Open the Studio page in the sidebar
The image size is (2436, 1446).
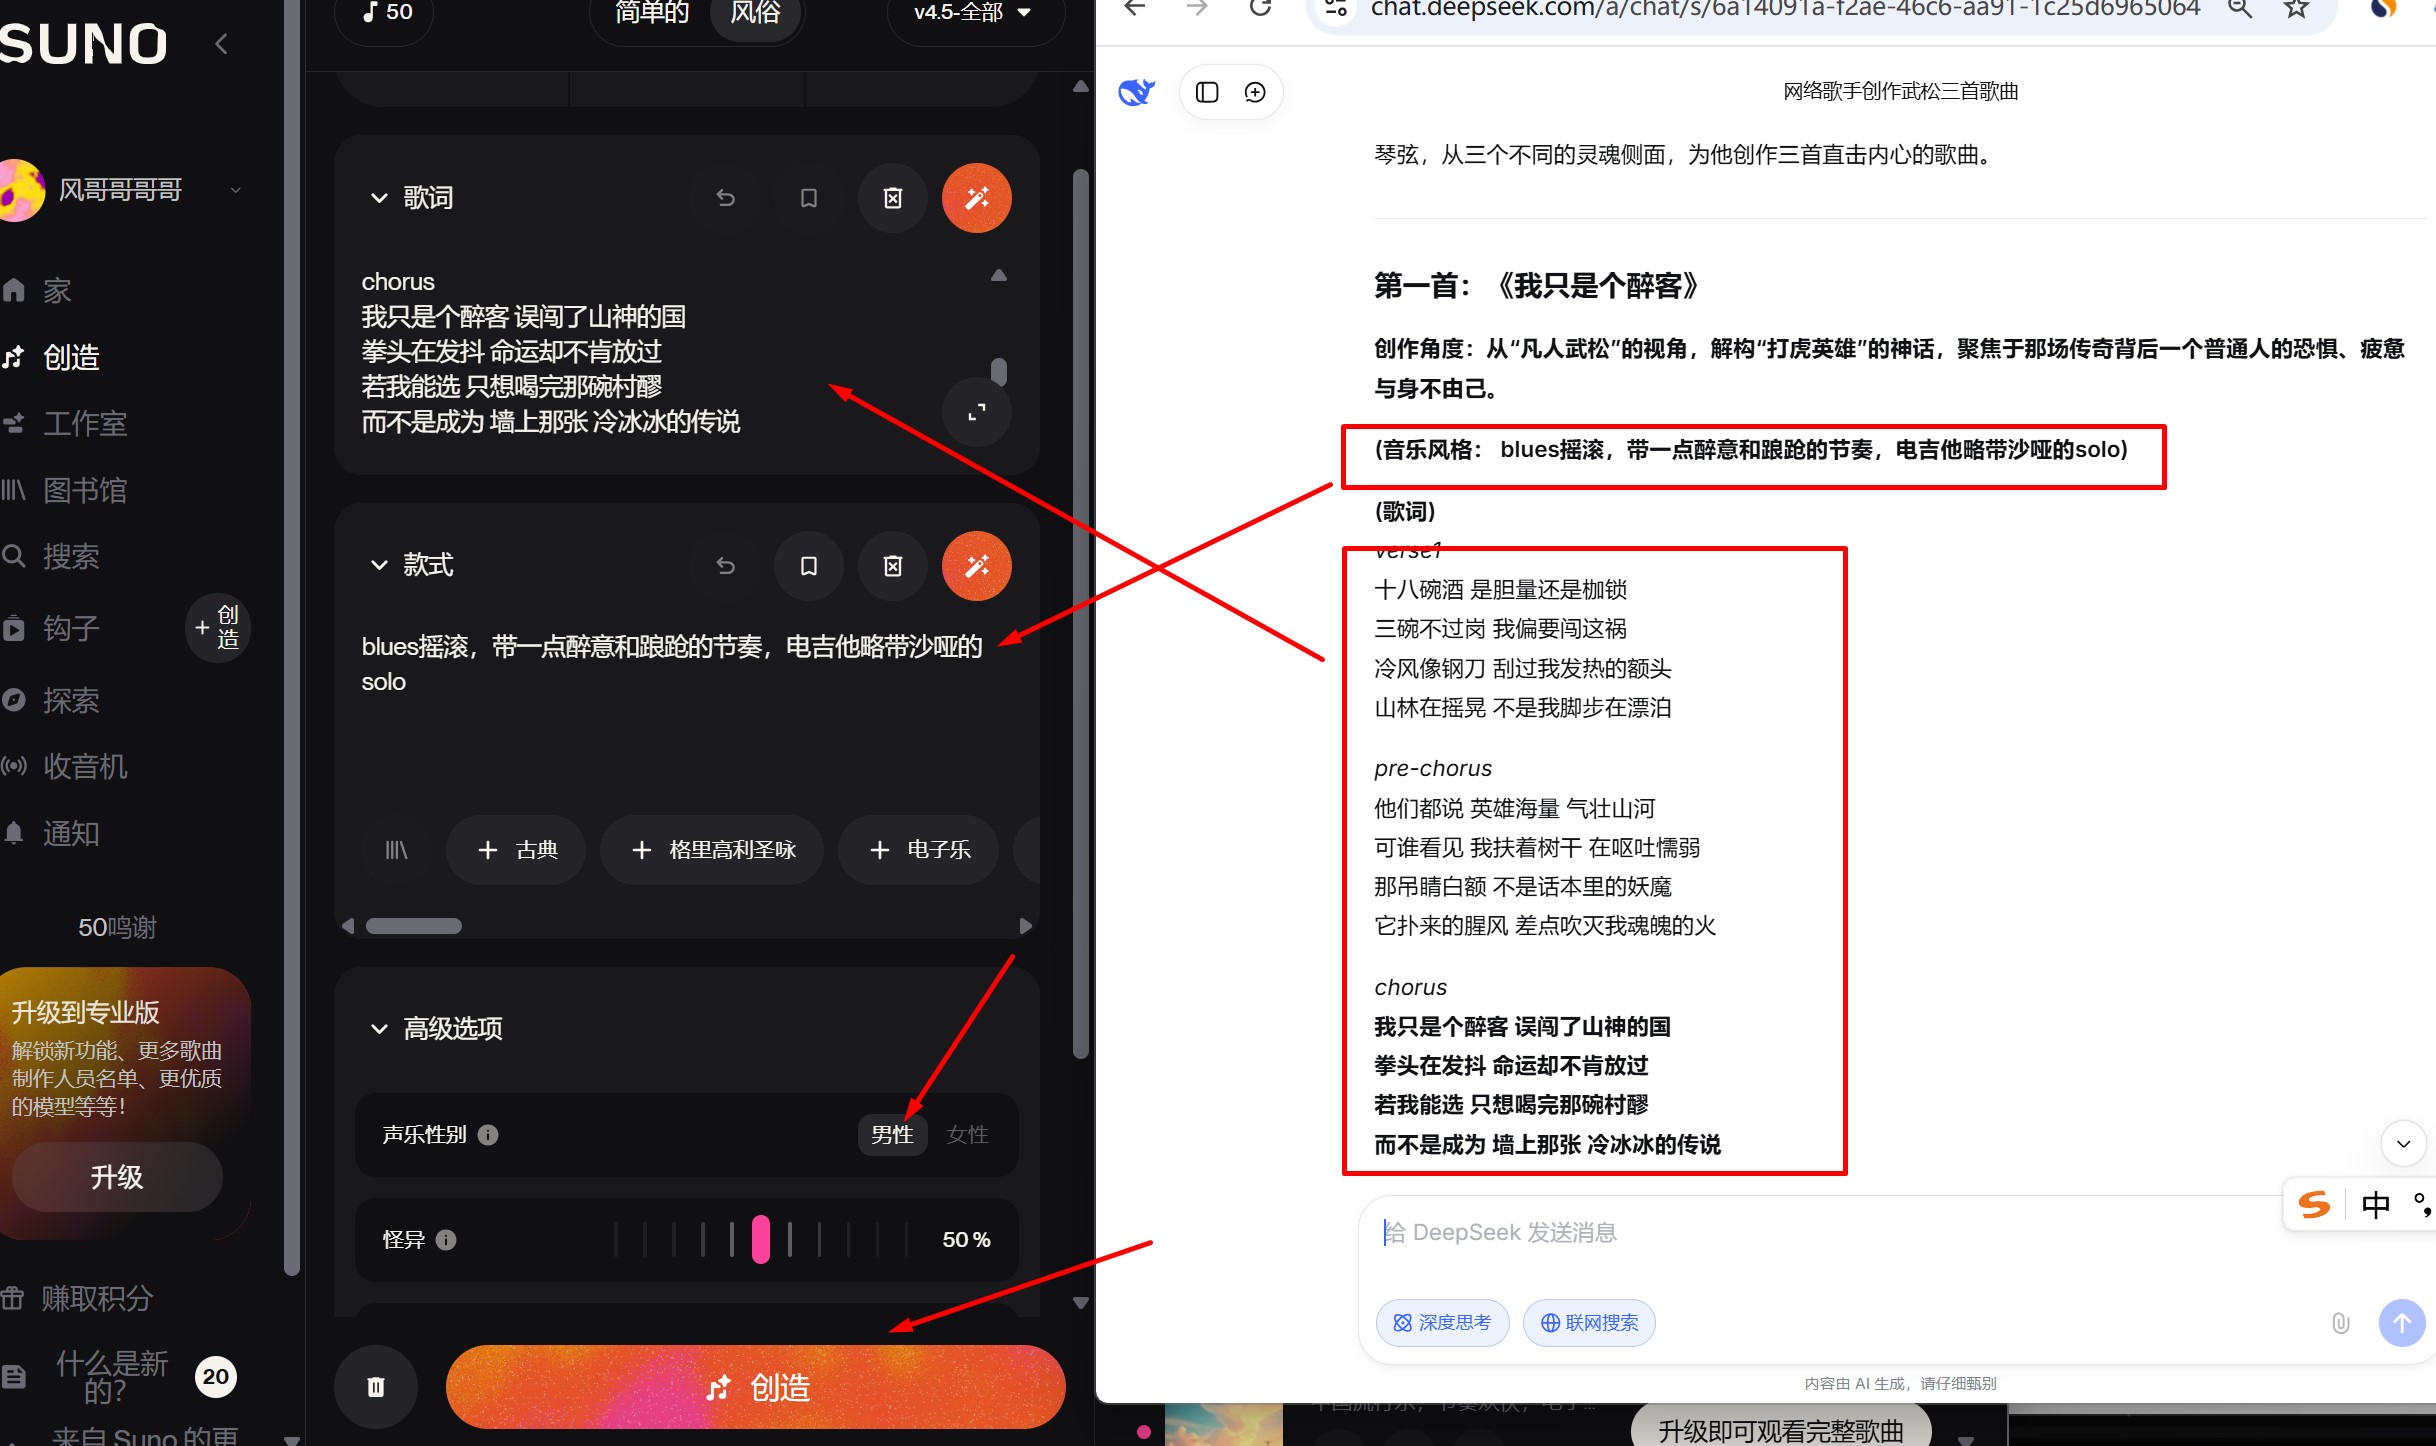85,424
